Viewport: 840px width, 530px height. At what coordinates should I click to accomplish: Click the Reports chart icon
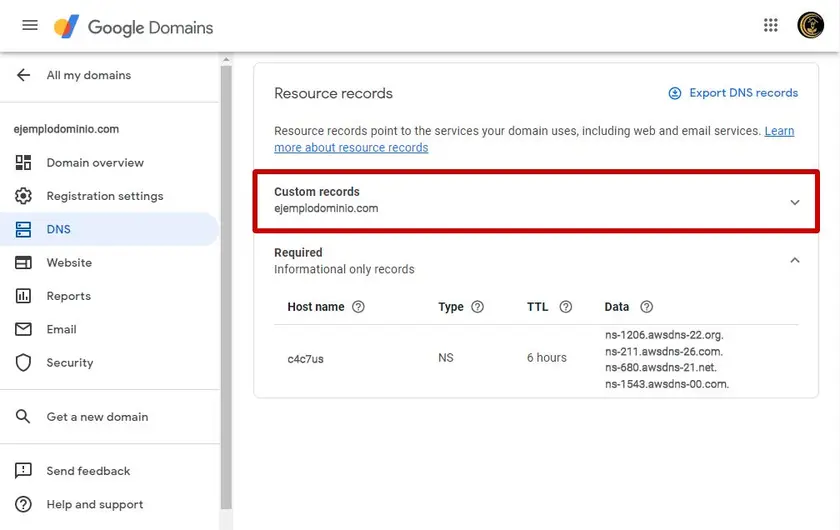click(23, 296)
